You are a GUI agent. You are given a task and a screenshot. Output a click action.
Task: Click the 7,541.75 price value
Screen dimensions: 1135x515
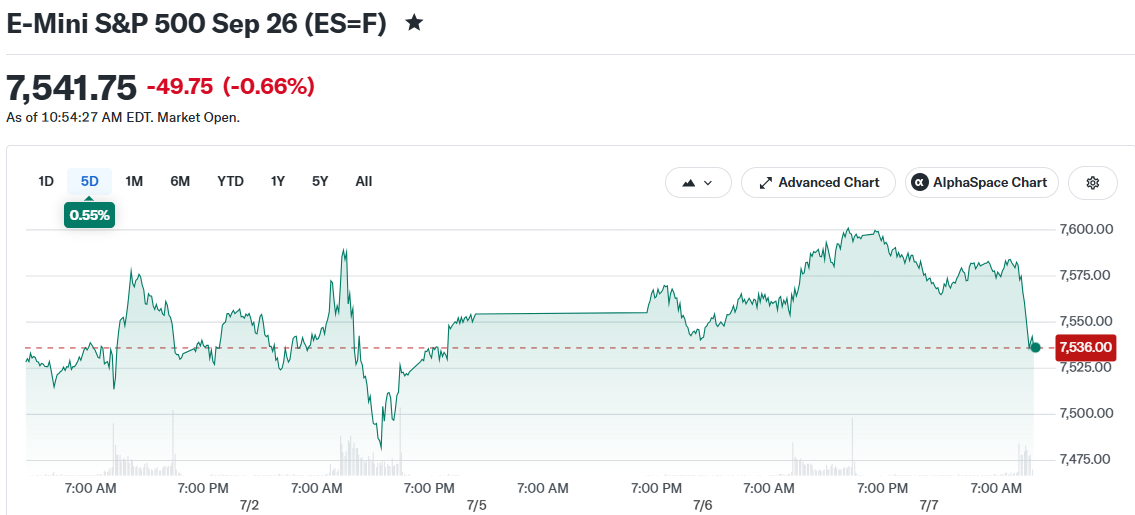pyautogui.click(x=71, y=88)
